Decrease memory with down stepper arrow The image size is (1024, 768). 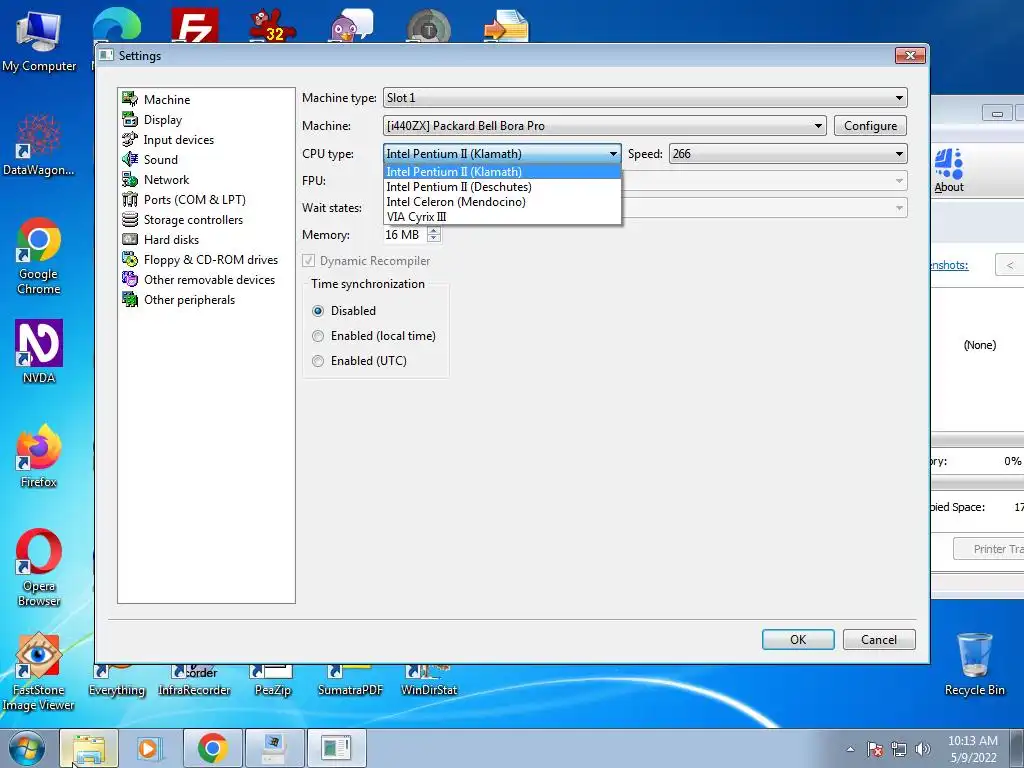point(434,239)
